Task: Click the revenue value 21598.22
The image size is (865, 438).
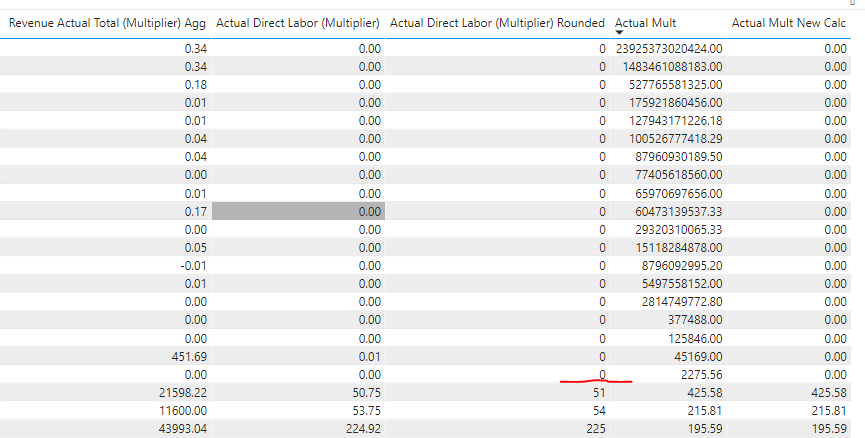Action: pos(183,393)
